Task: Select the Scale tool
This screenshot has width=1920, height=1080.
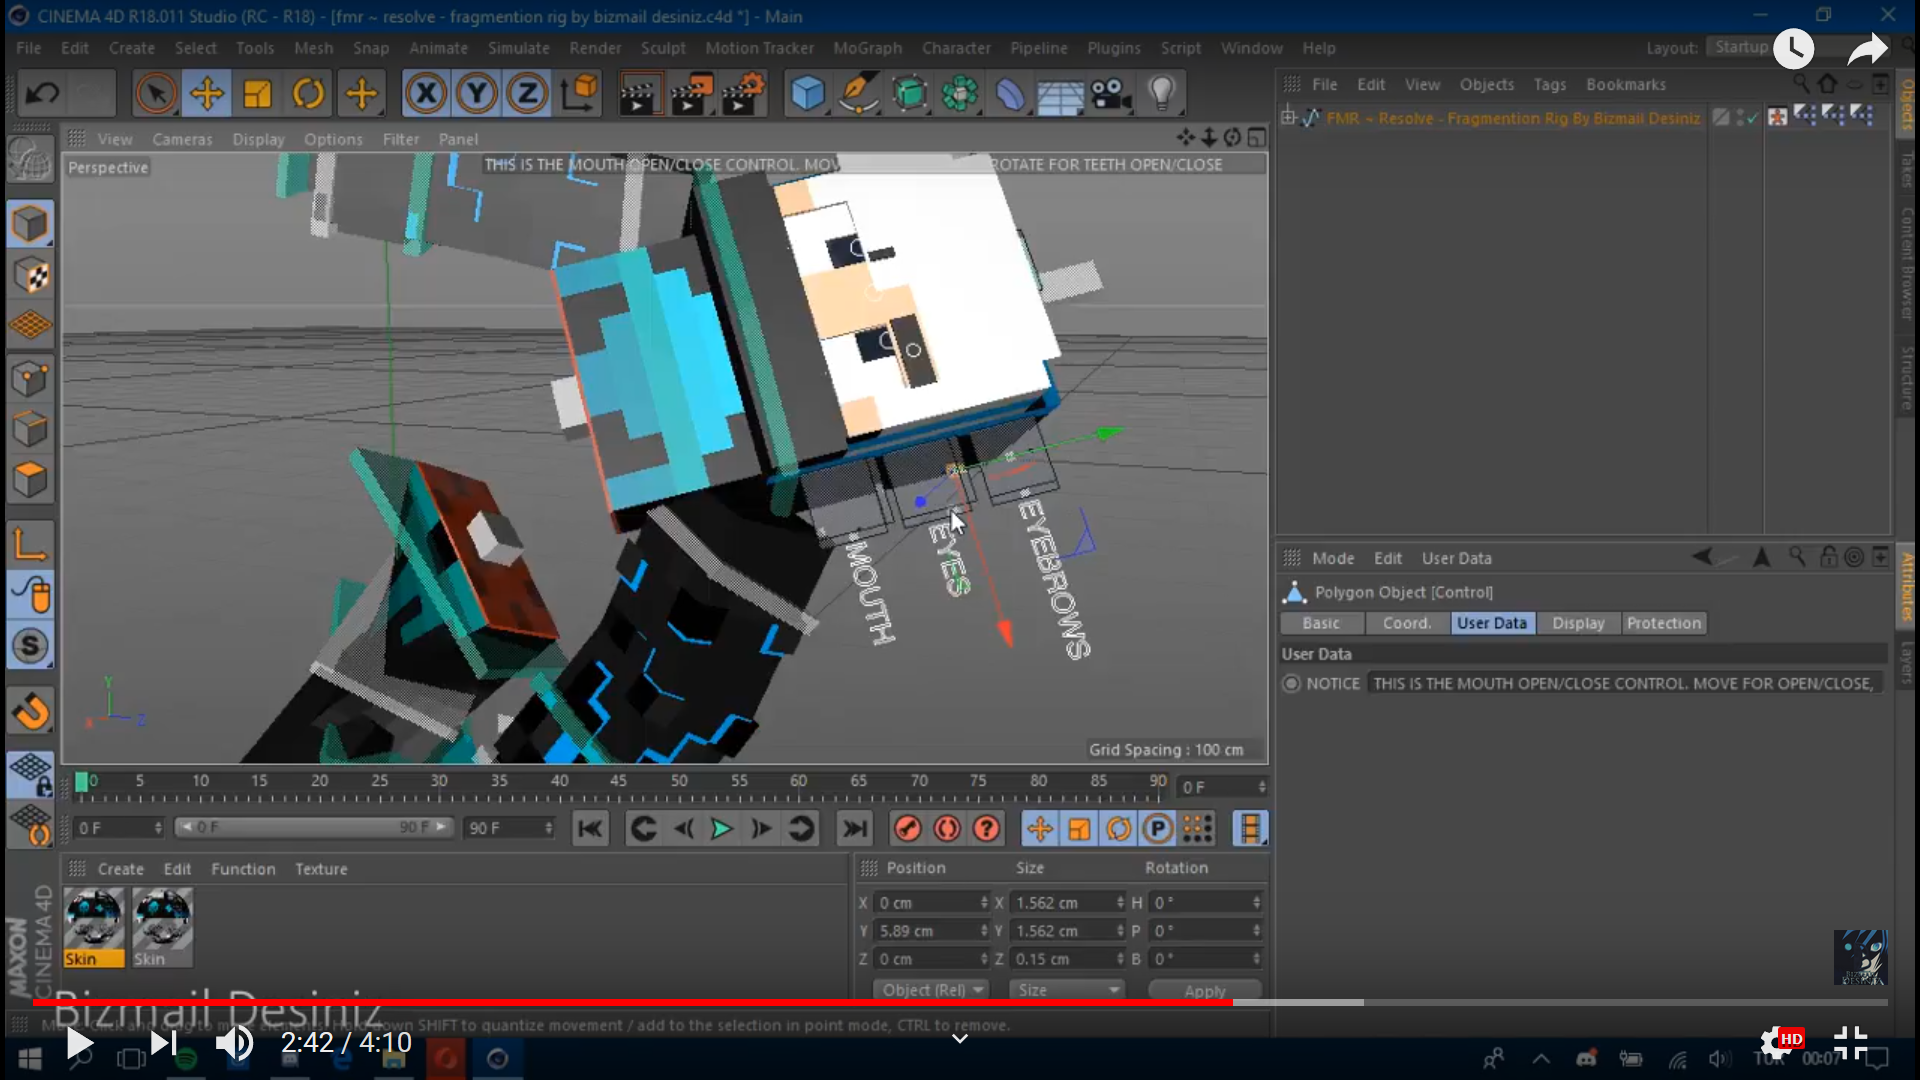Action: pyautogui.click(x=257, y=93)
